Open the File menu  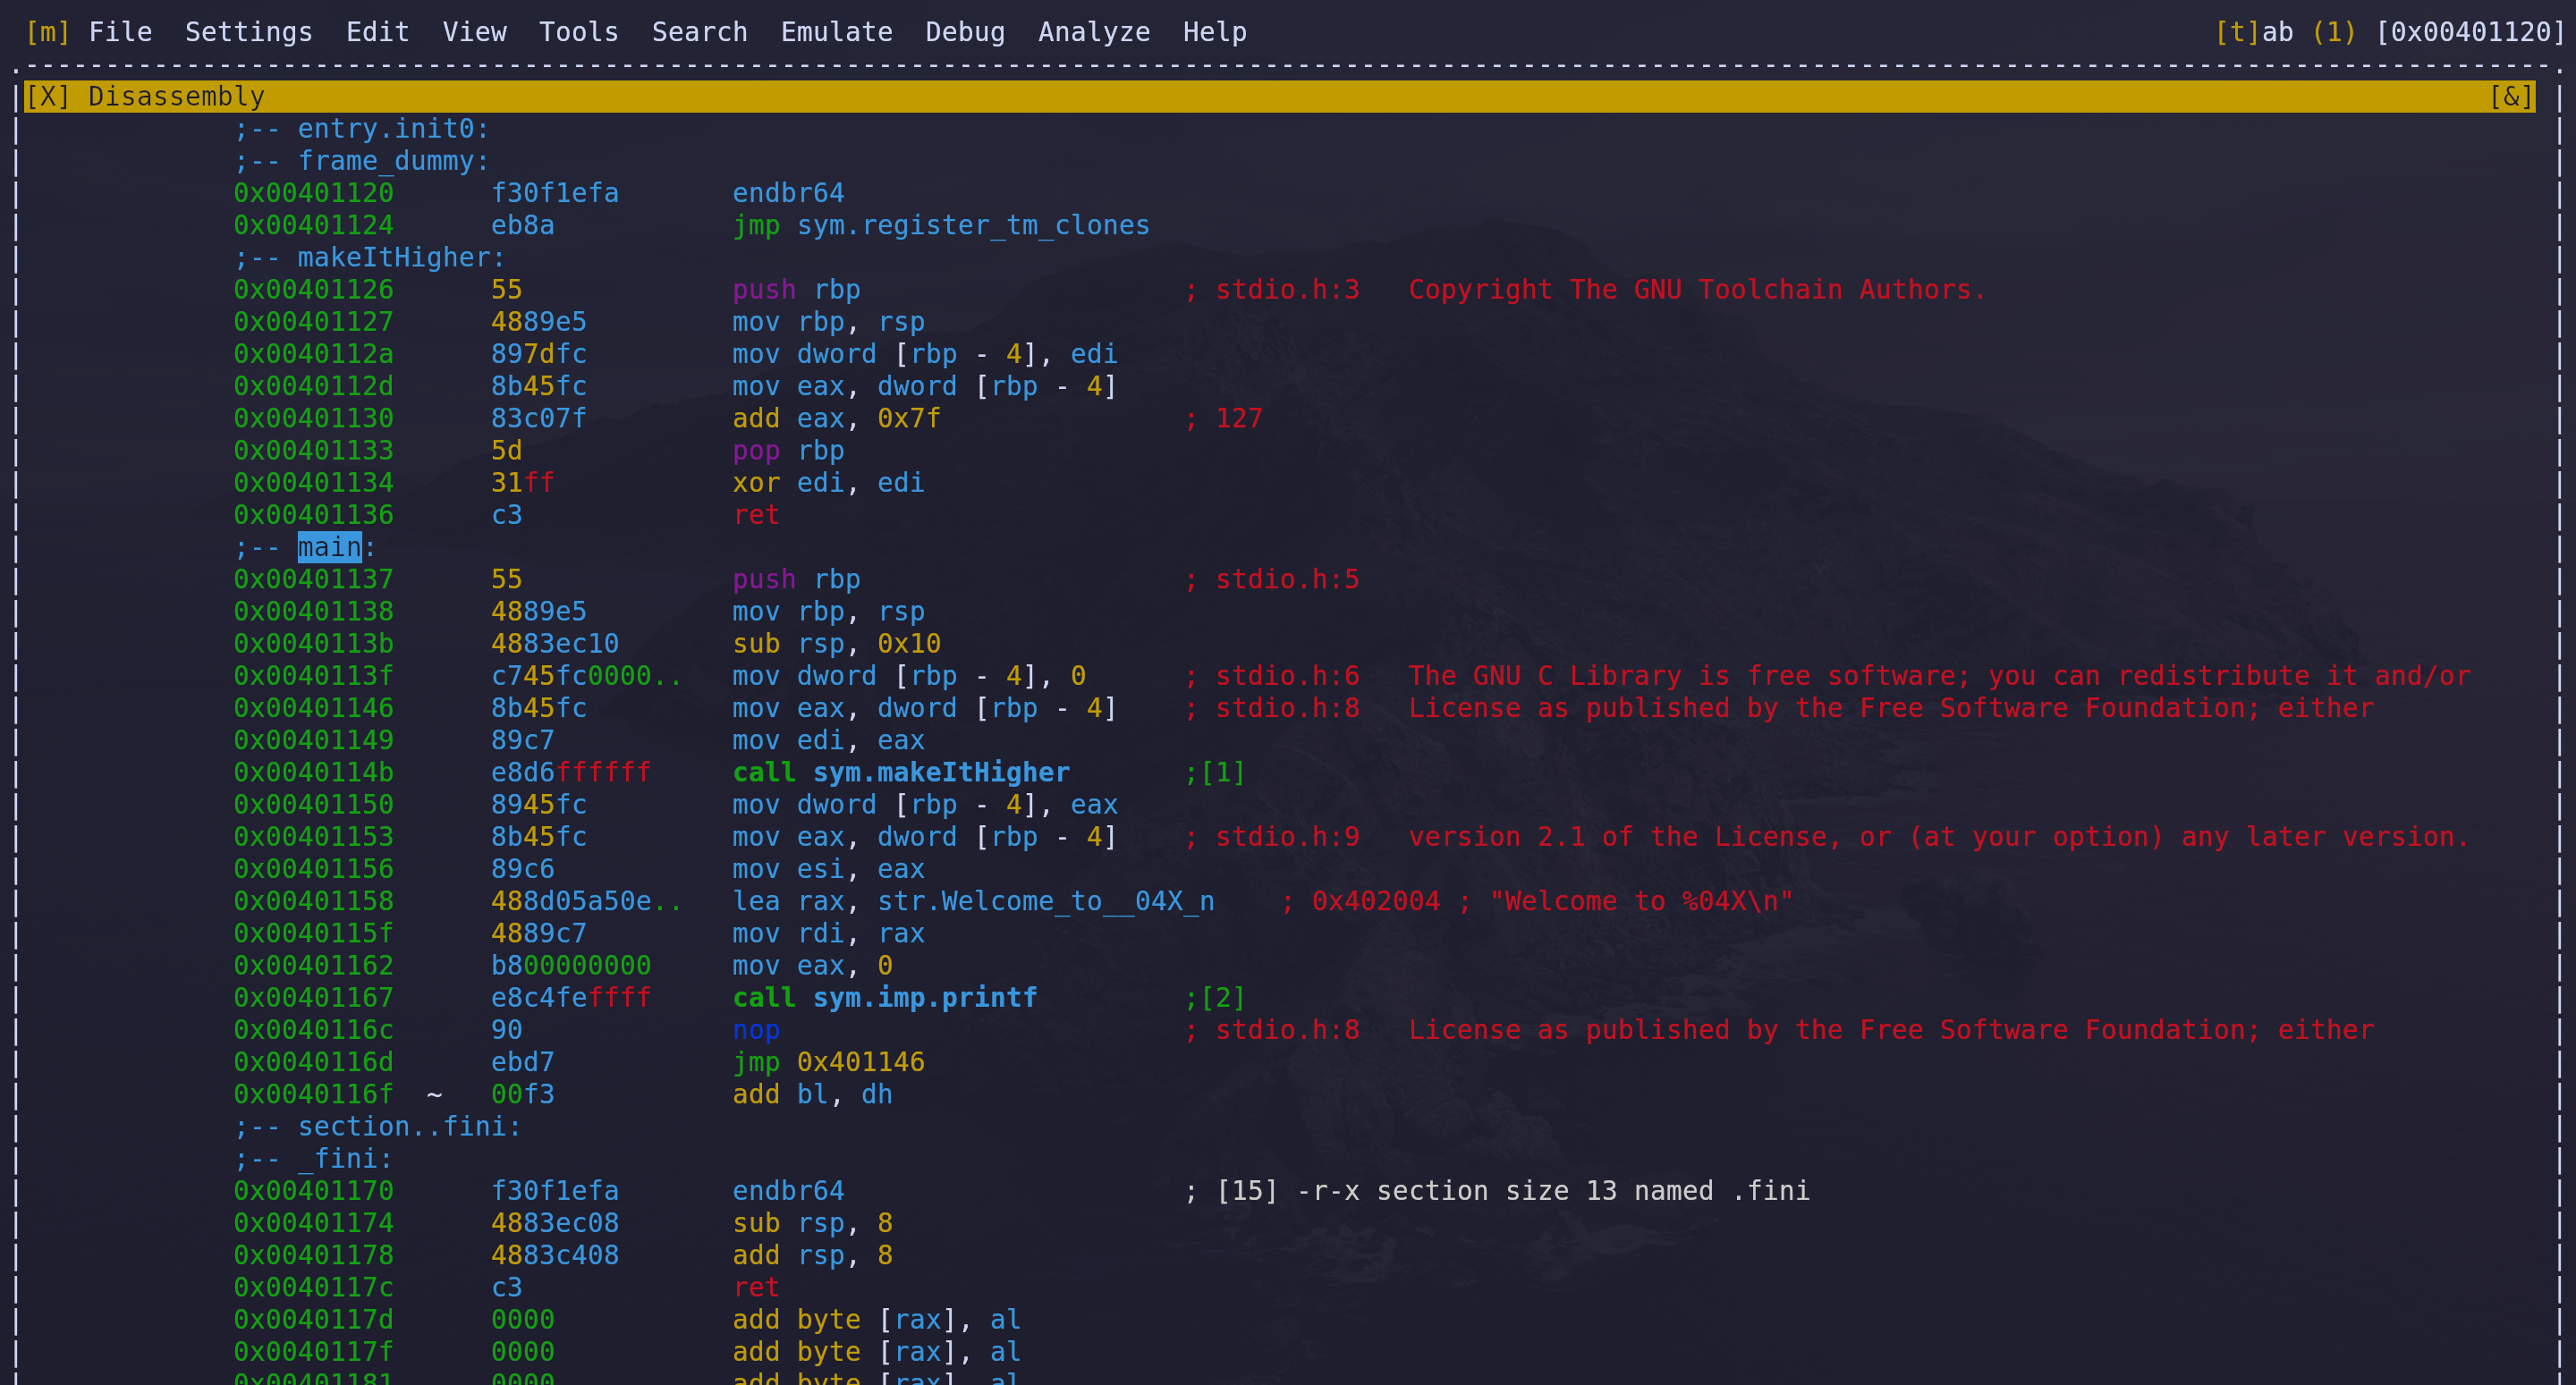(x=120, y=32)
